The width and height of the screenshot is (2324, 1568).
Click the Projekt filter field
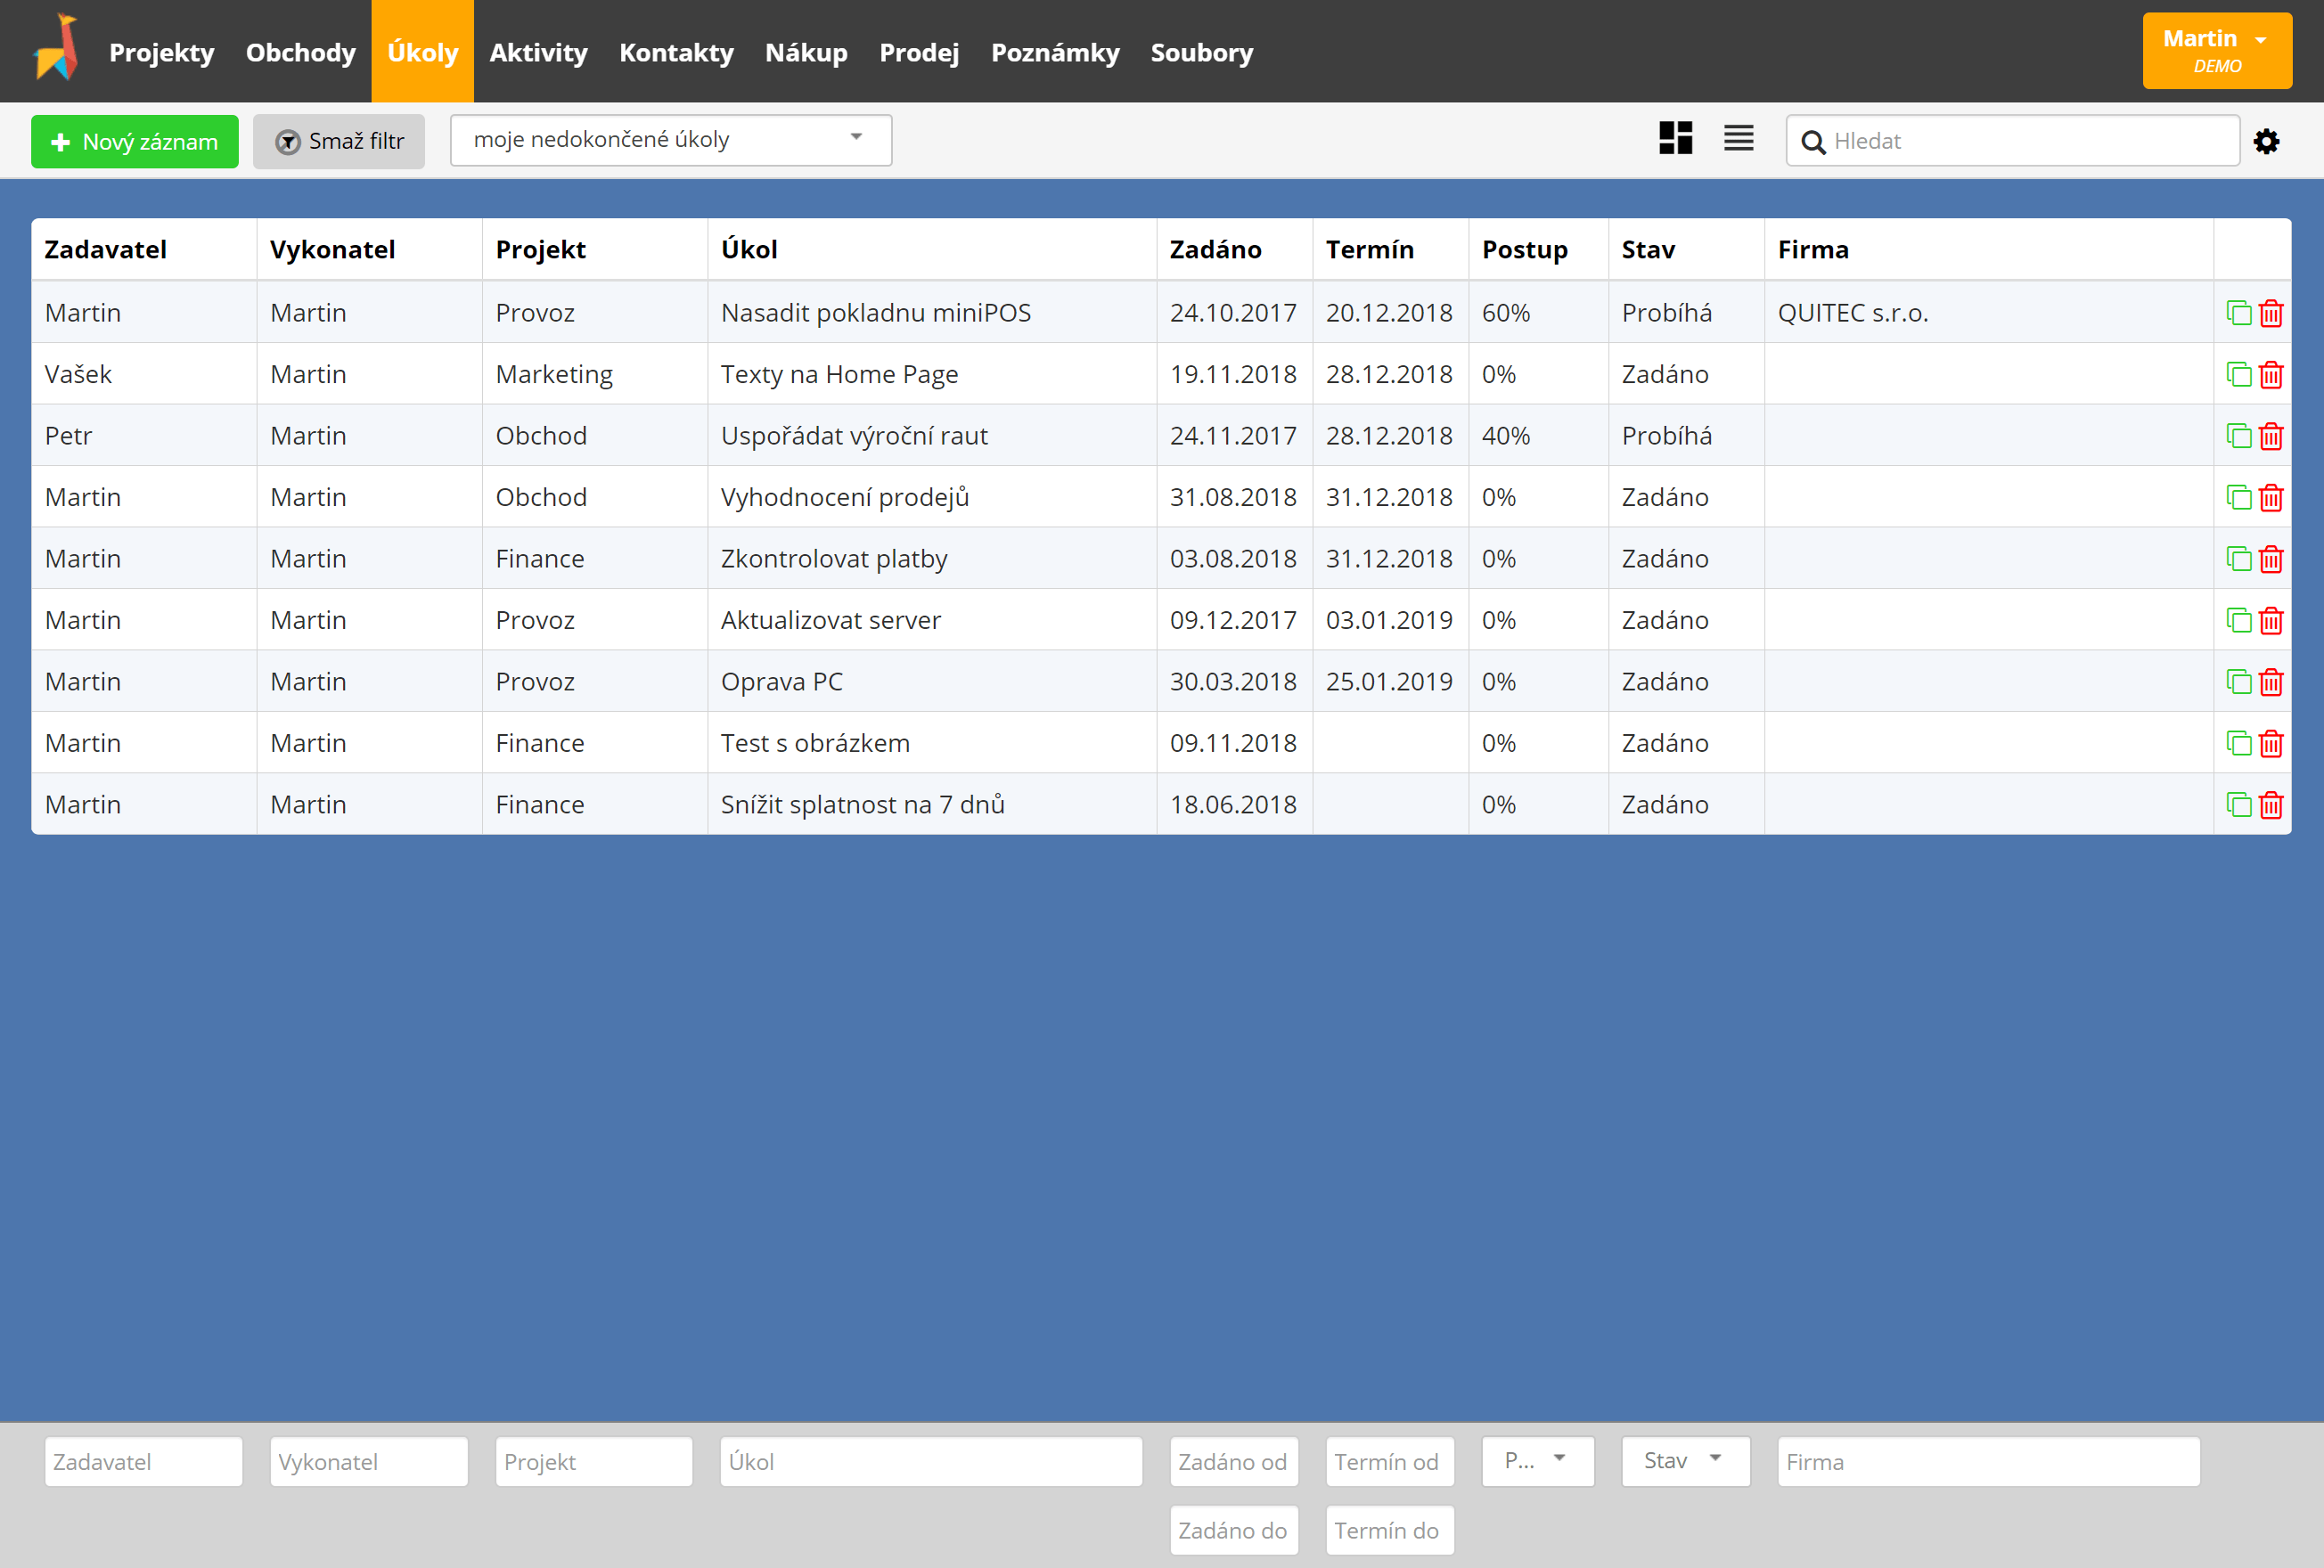pyautogui.click(x=594, y=1461)
